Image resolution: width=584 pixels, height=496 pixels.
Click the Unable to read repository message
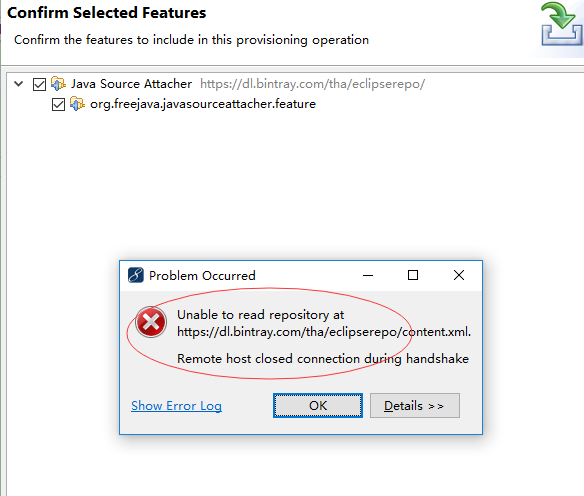(324, 323)
